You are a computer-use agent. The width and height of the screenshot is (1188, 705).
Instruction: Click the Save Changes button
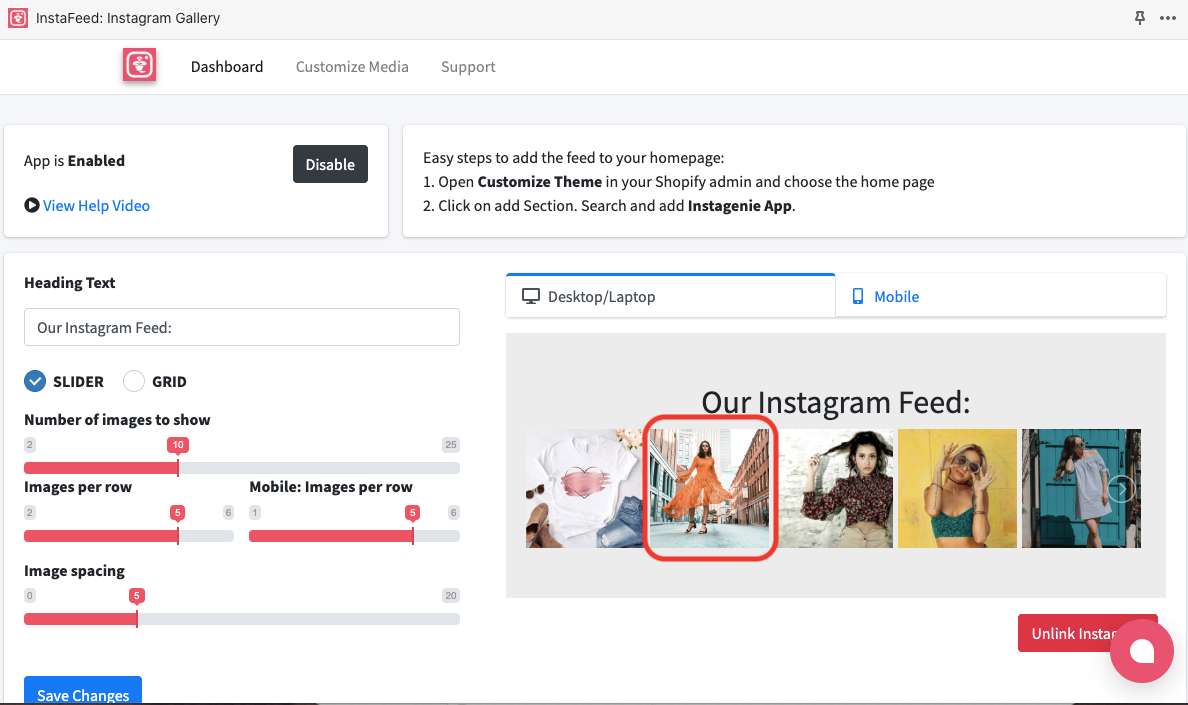coord(83,692)
